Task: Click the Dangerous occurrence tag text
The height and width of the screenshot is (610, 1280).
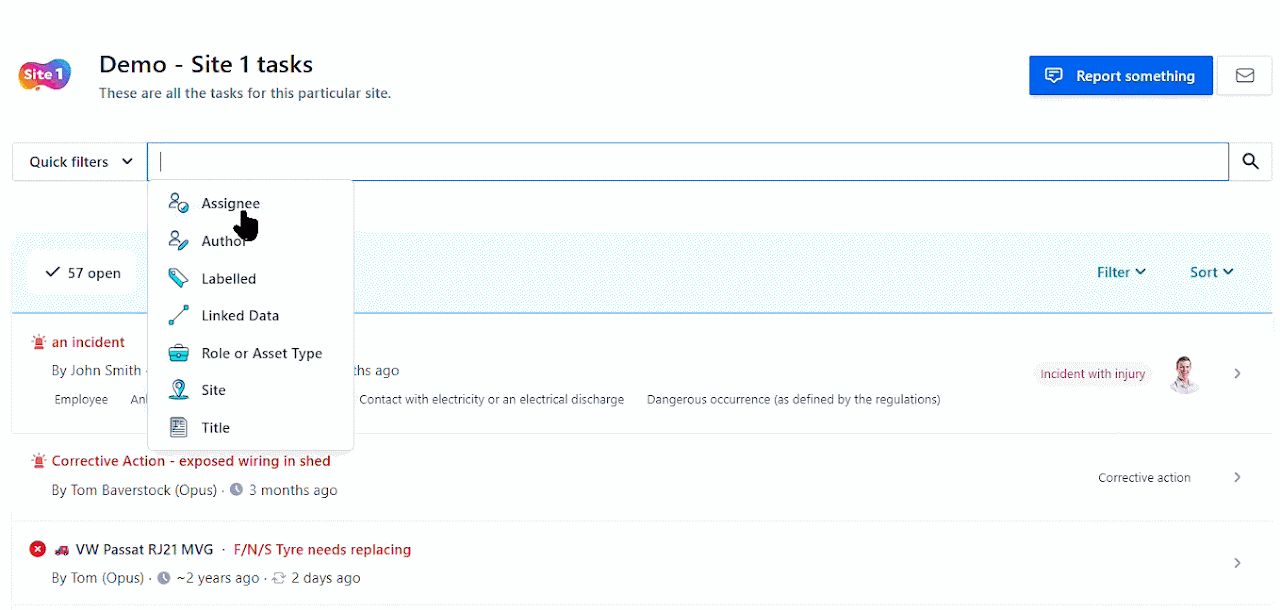Action: click(793, 399)
